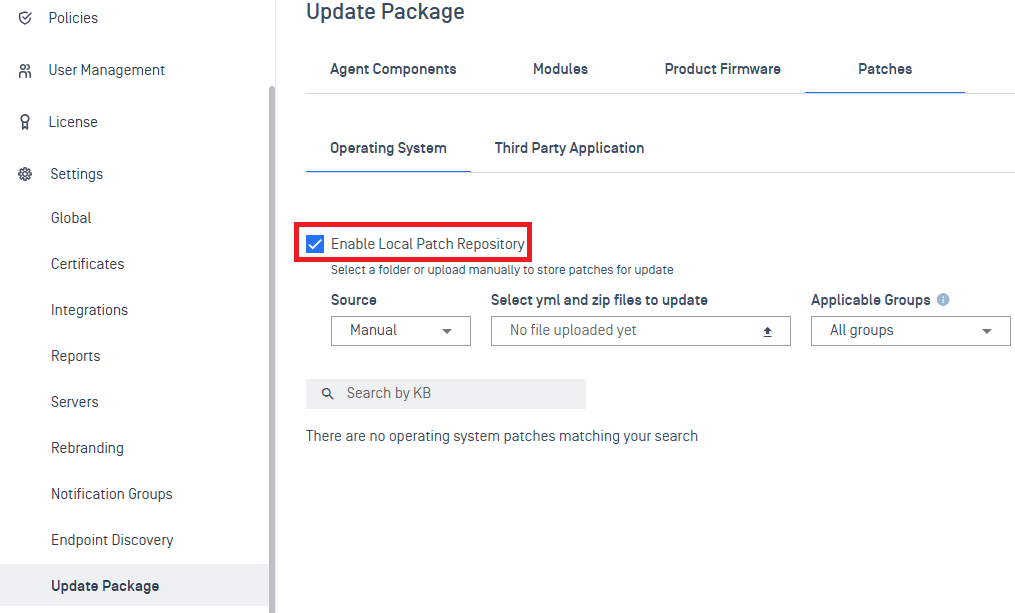This screenshot has height=613, width=1015.
Task: Disable the Enable Local Patch Repository checkbox
Action: coord(316,242)
